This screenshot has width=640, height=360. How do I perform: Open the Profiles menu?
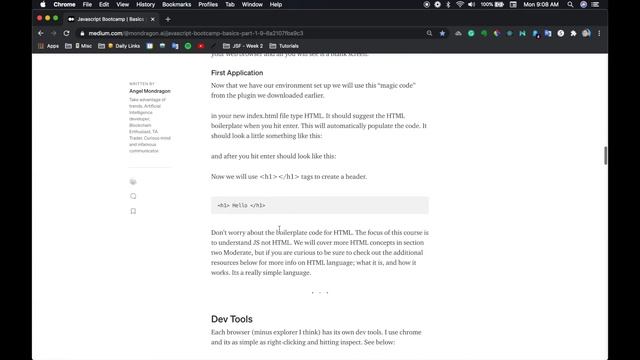208,4
